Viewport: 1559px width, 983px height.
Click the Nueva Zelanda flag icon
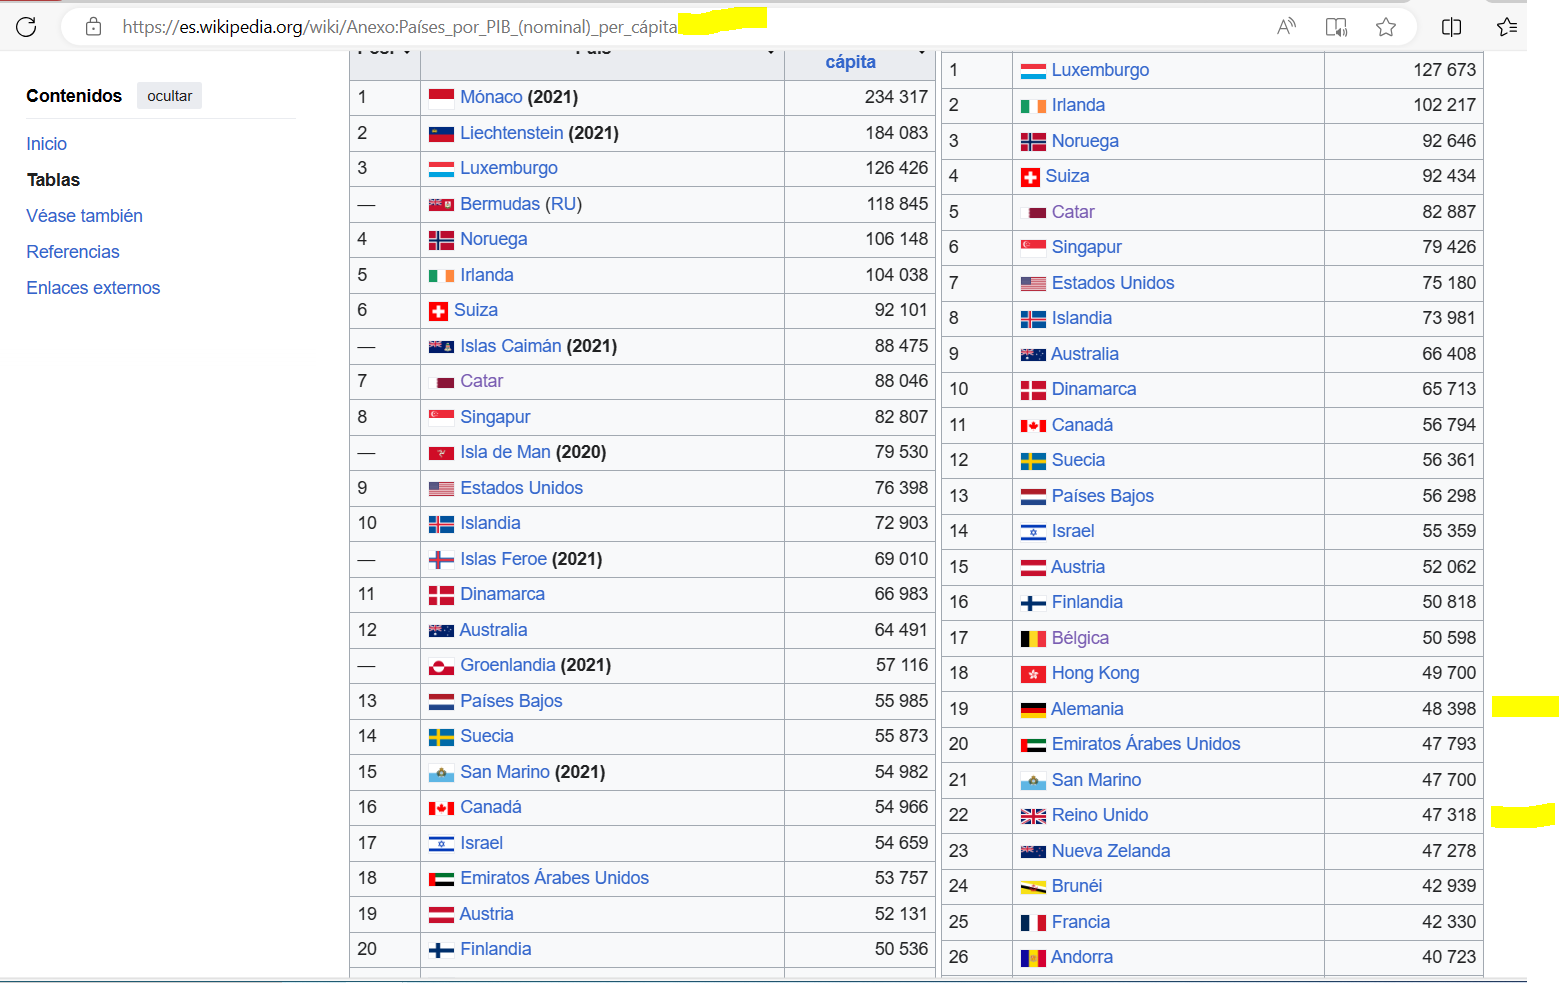[x=1033, y=852]
